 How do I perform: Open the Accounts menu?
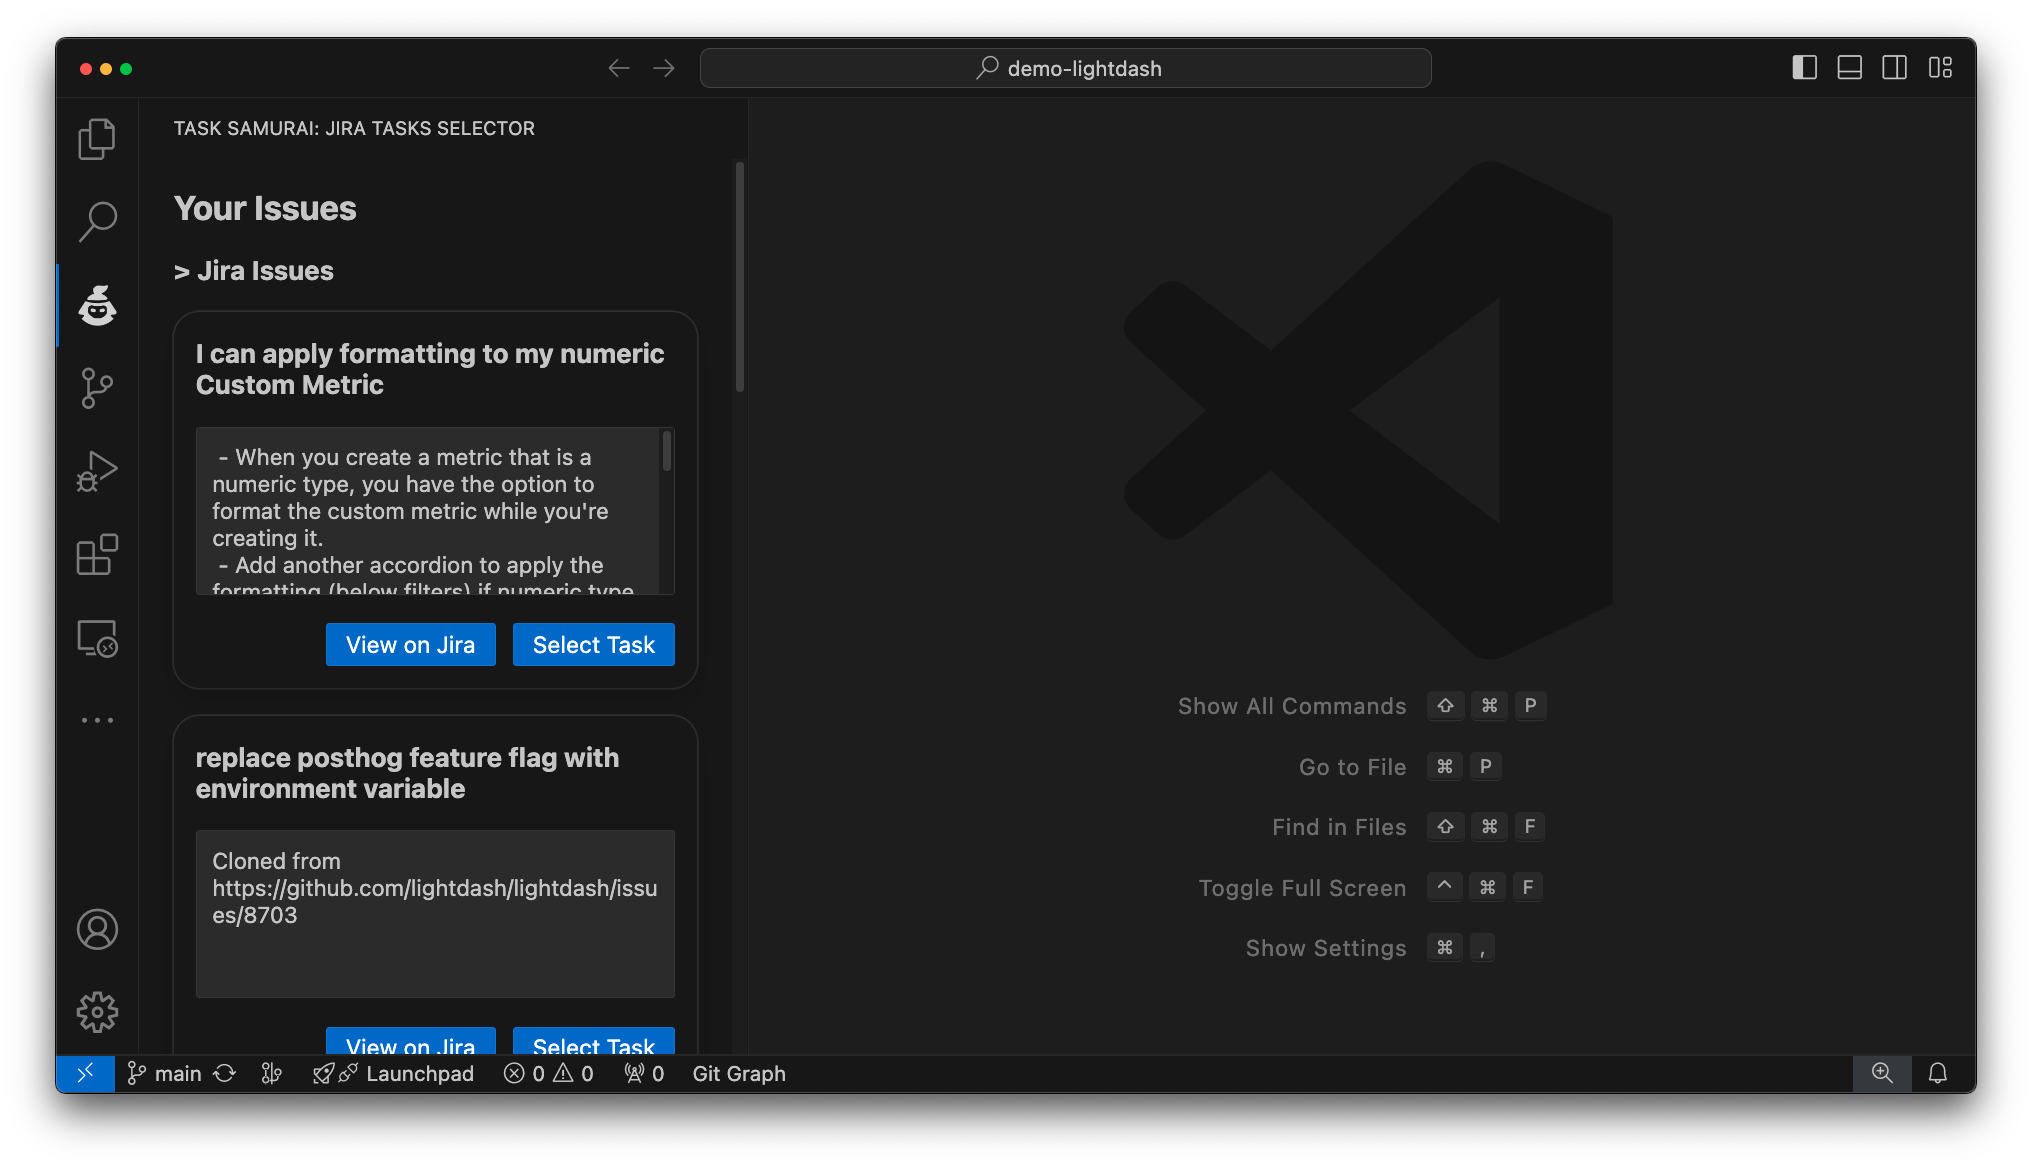pos(96,929)
